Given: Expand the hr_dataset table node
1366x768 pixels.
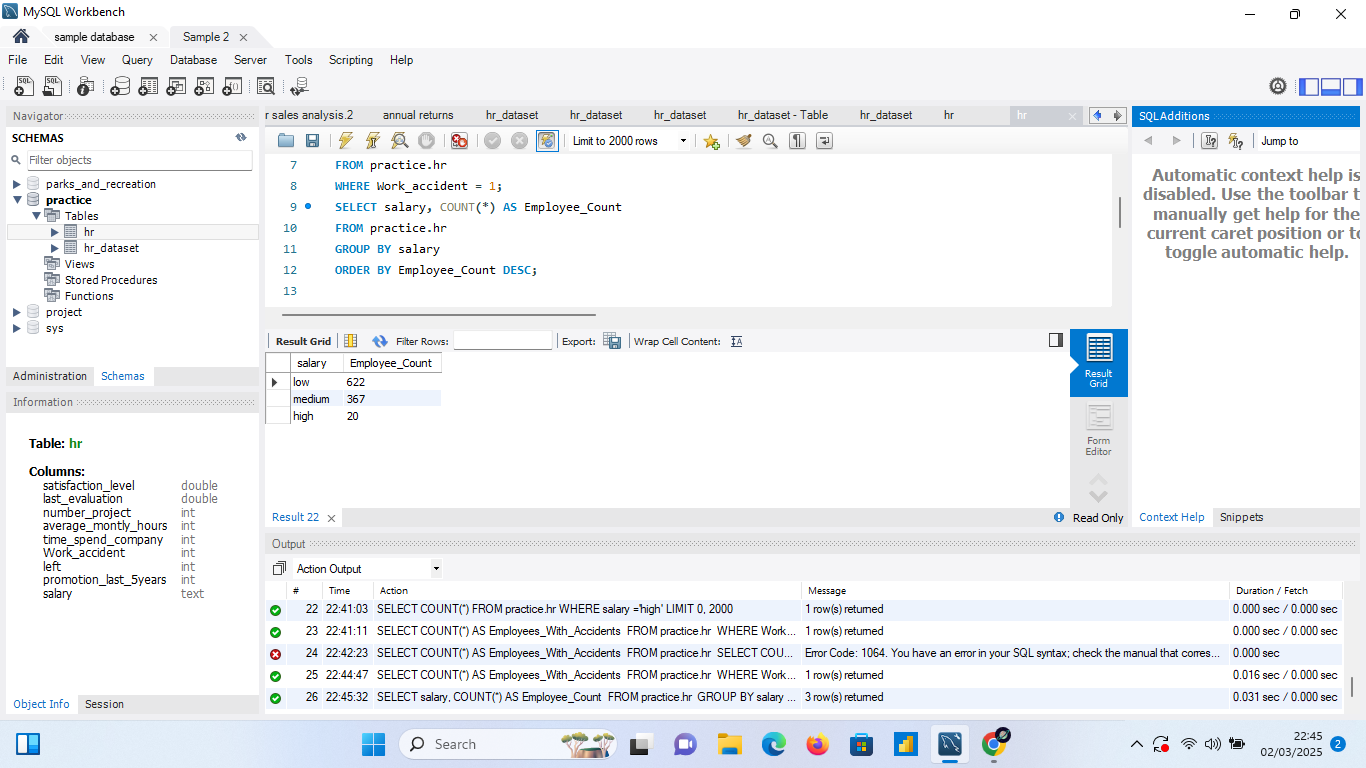Looking at the screenshot, I should point(55,248).
